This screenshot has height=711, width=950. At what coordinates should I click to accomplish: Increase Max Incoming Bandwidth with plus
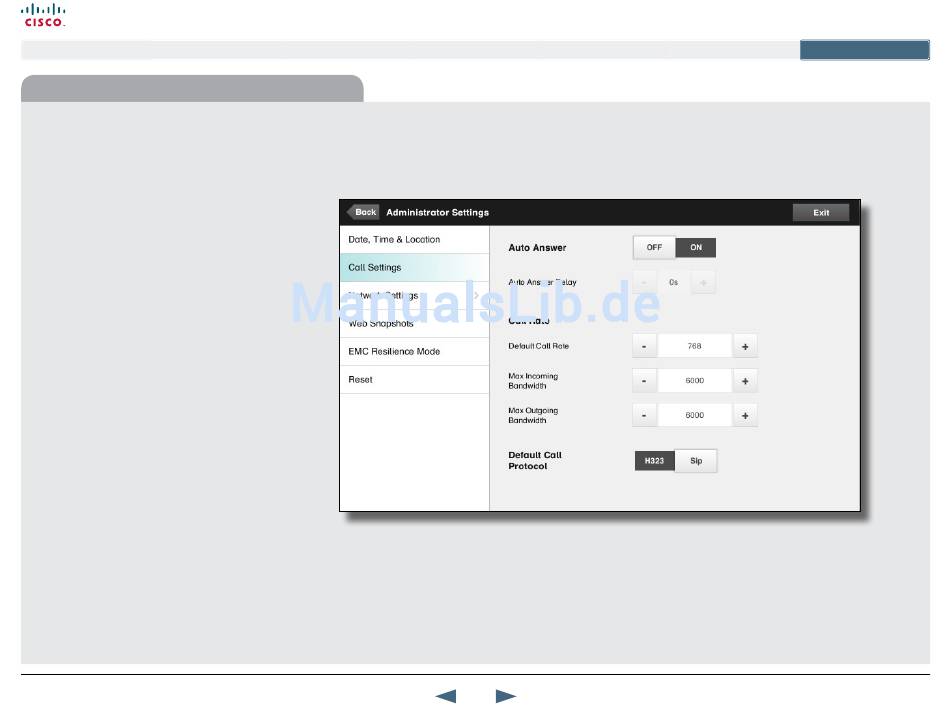point(745,381)
